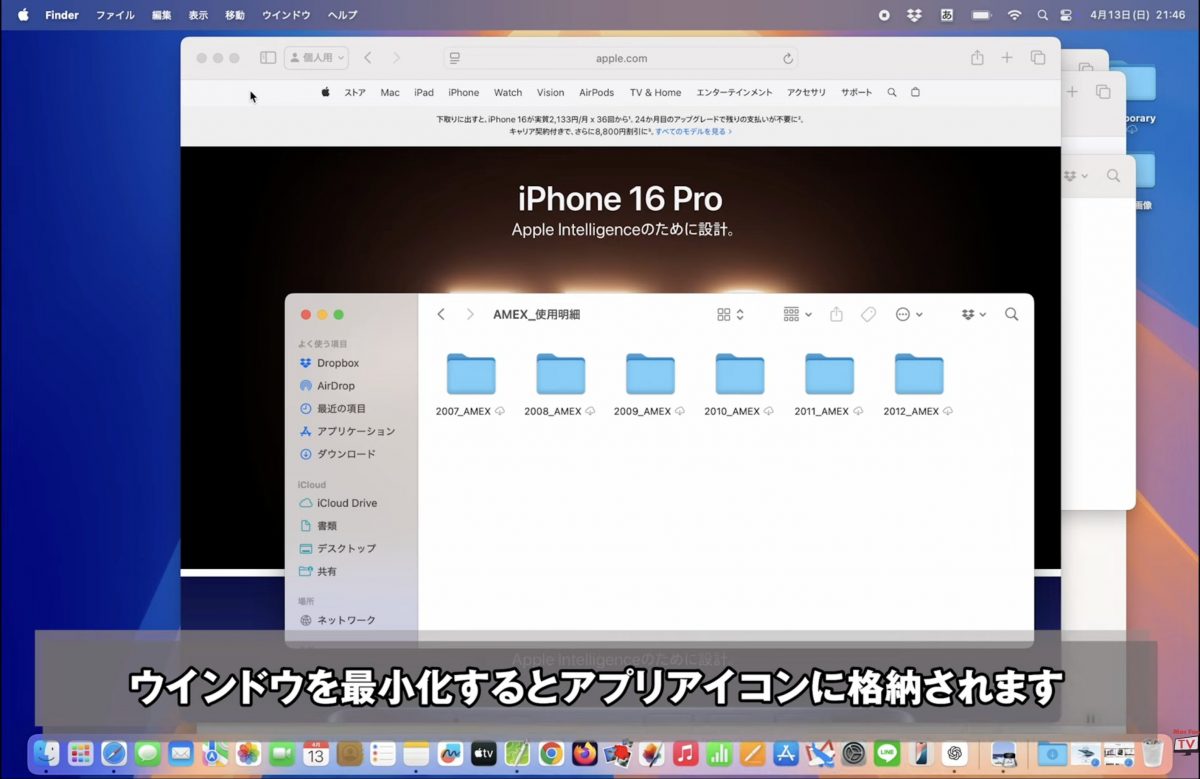
Task: Click Wi-Fi icon in menu bar
Action: [1015, 15]
